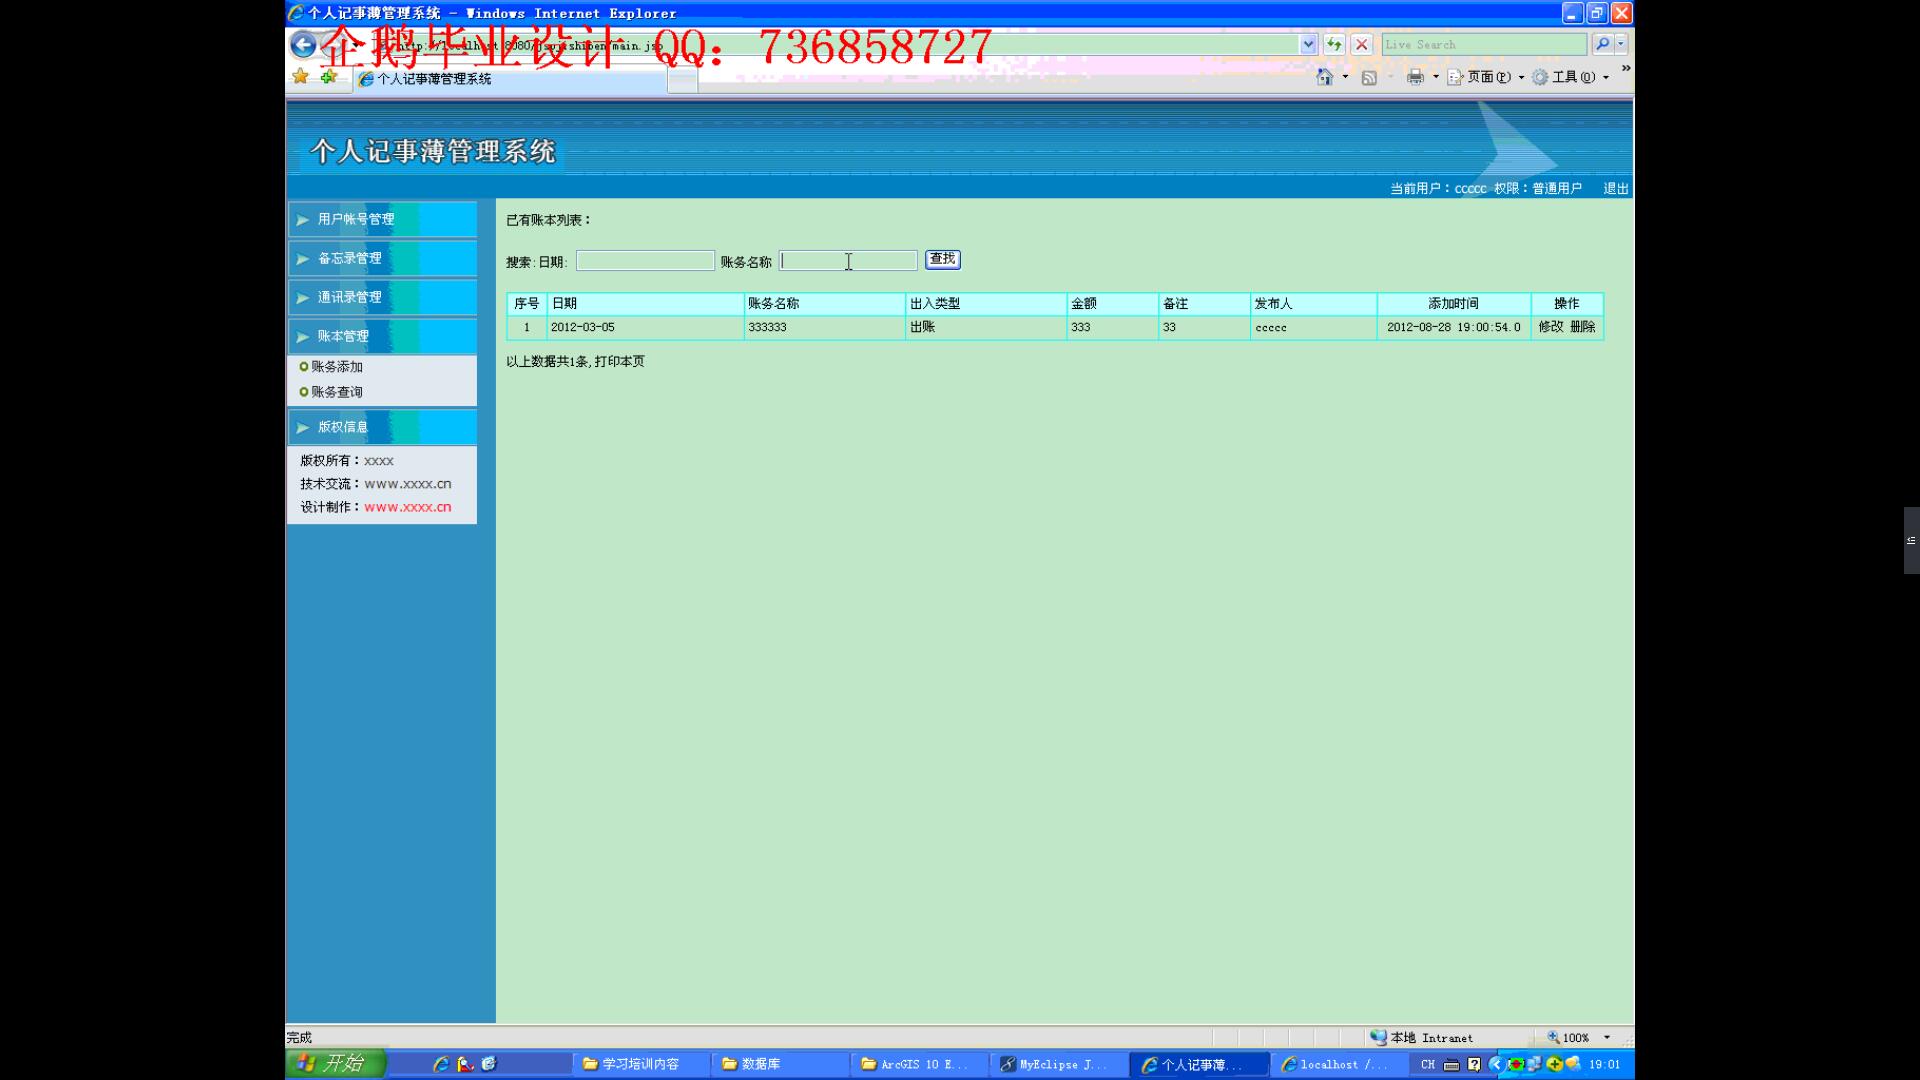Click the IE Back navigation button
Viewport: 1920px width, 1080px height.
coord(303,44)
